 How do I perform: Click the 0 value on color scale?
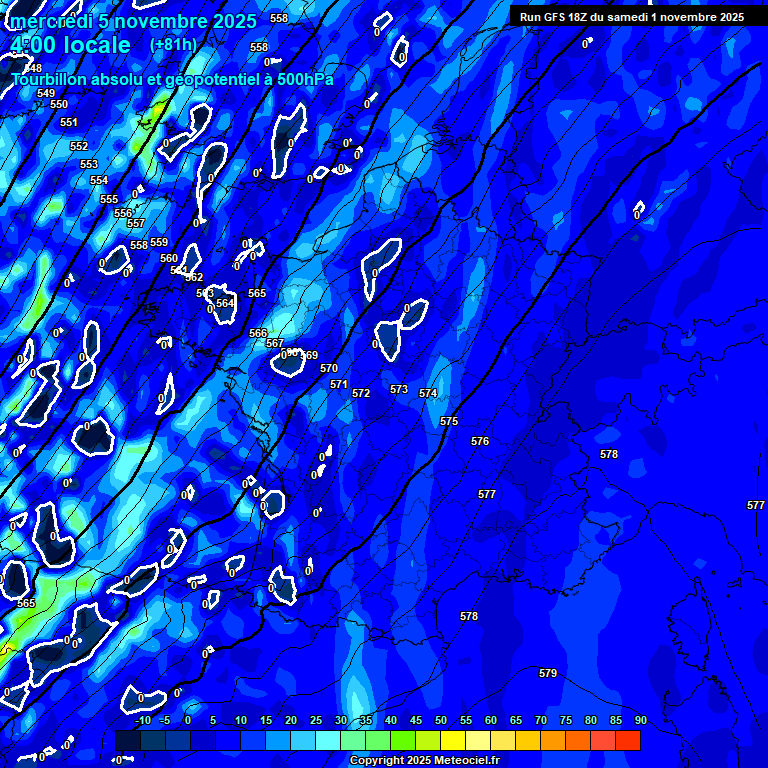[187, 721]
